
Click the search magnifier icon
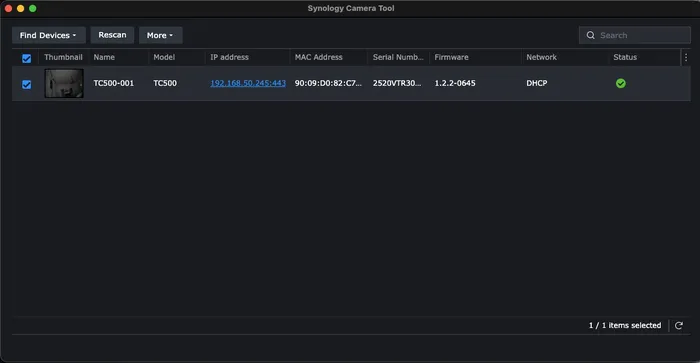590,35
